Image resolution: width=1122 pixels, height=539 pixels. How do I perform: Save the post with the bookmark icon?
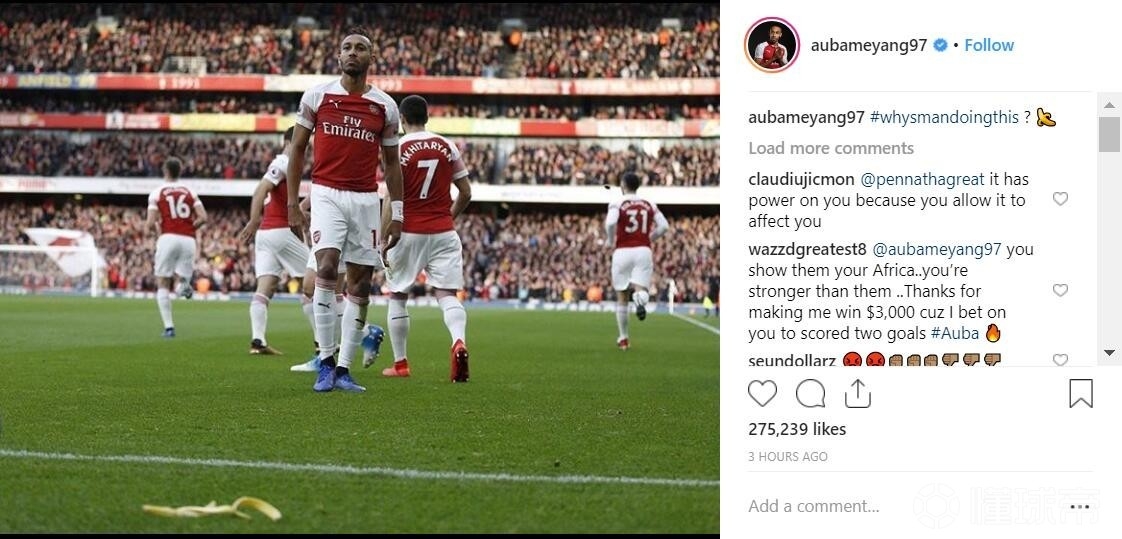[1080, 394]
